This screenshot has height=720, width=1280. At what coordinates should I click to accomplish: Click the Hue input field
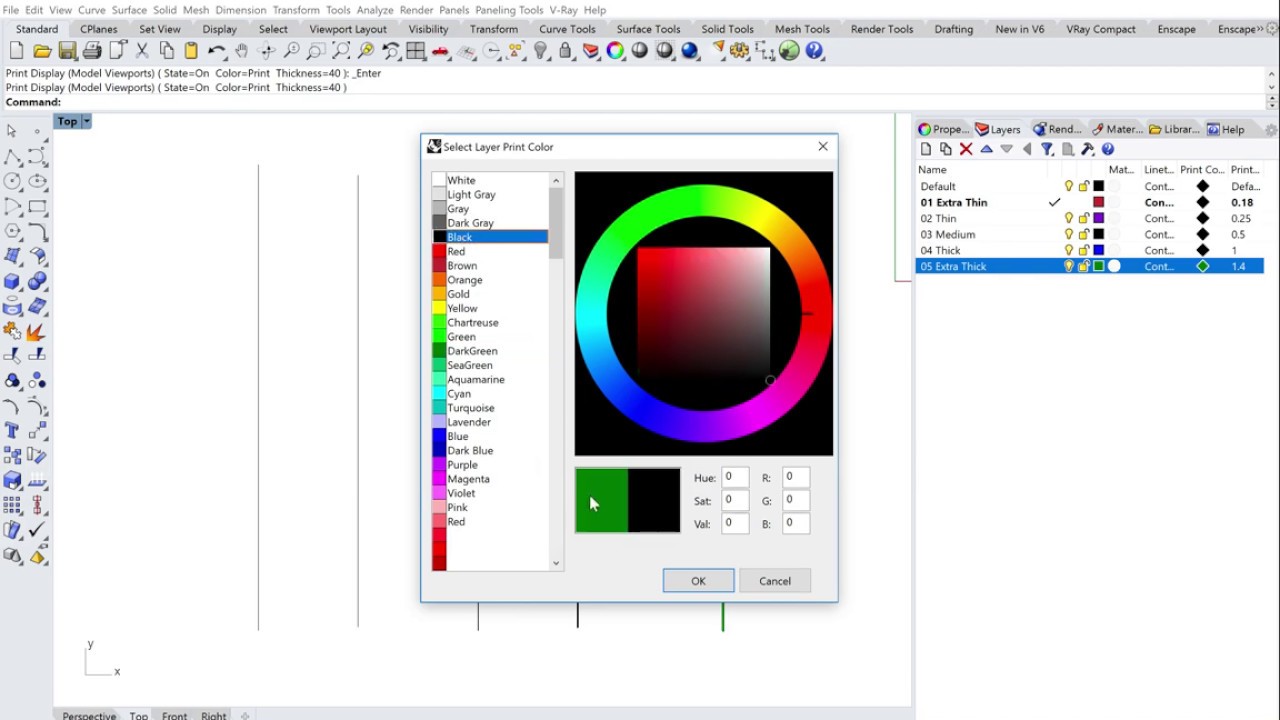tap(735, 477)
